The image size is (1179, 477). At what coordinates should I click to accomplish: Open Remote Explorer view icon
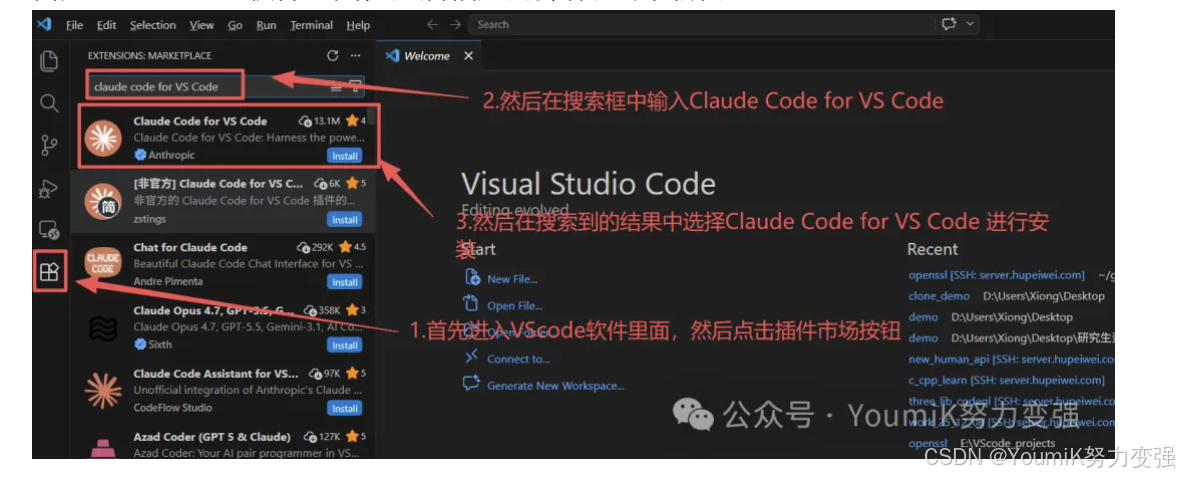[x=49, y=230]
